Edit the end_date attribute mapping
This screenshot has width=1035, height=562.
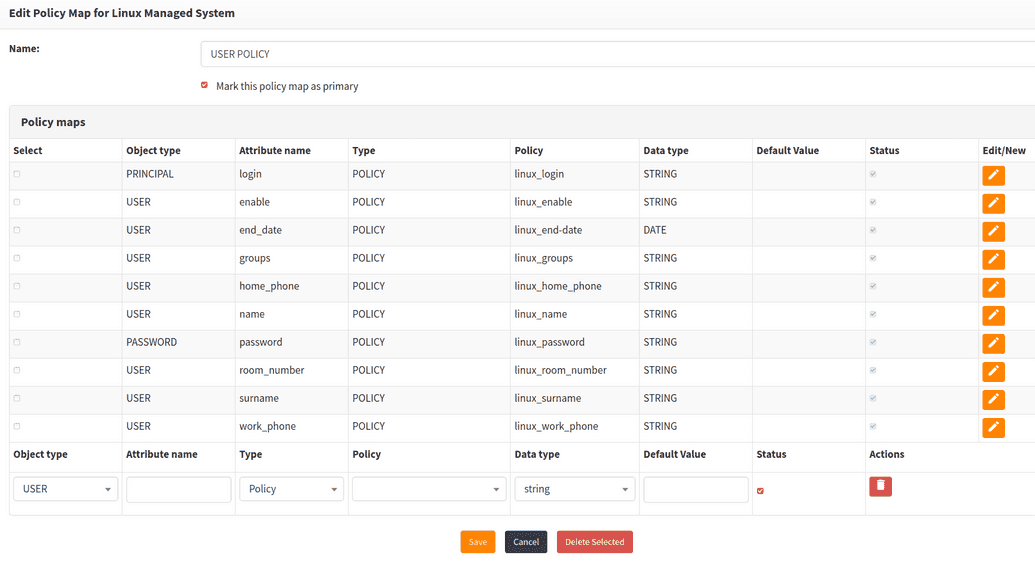(x=993, y=231)
